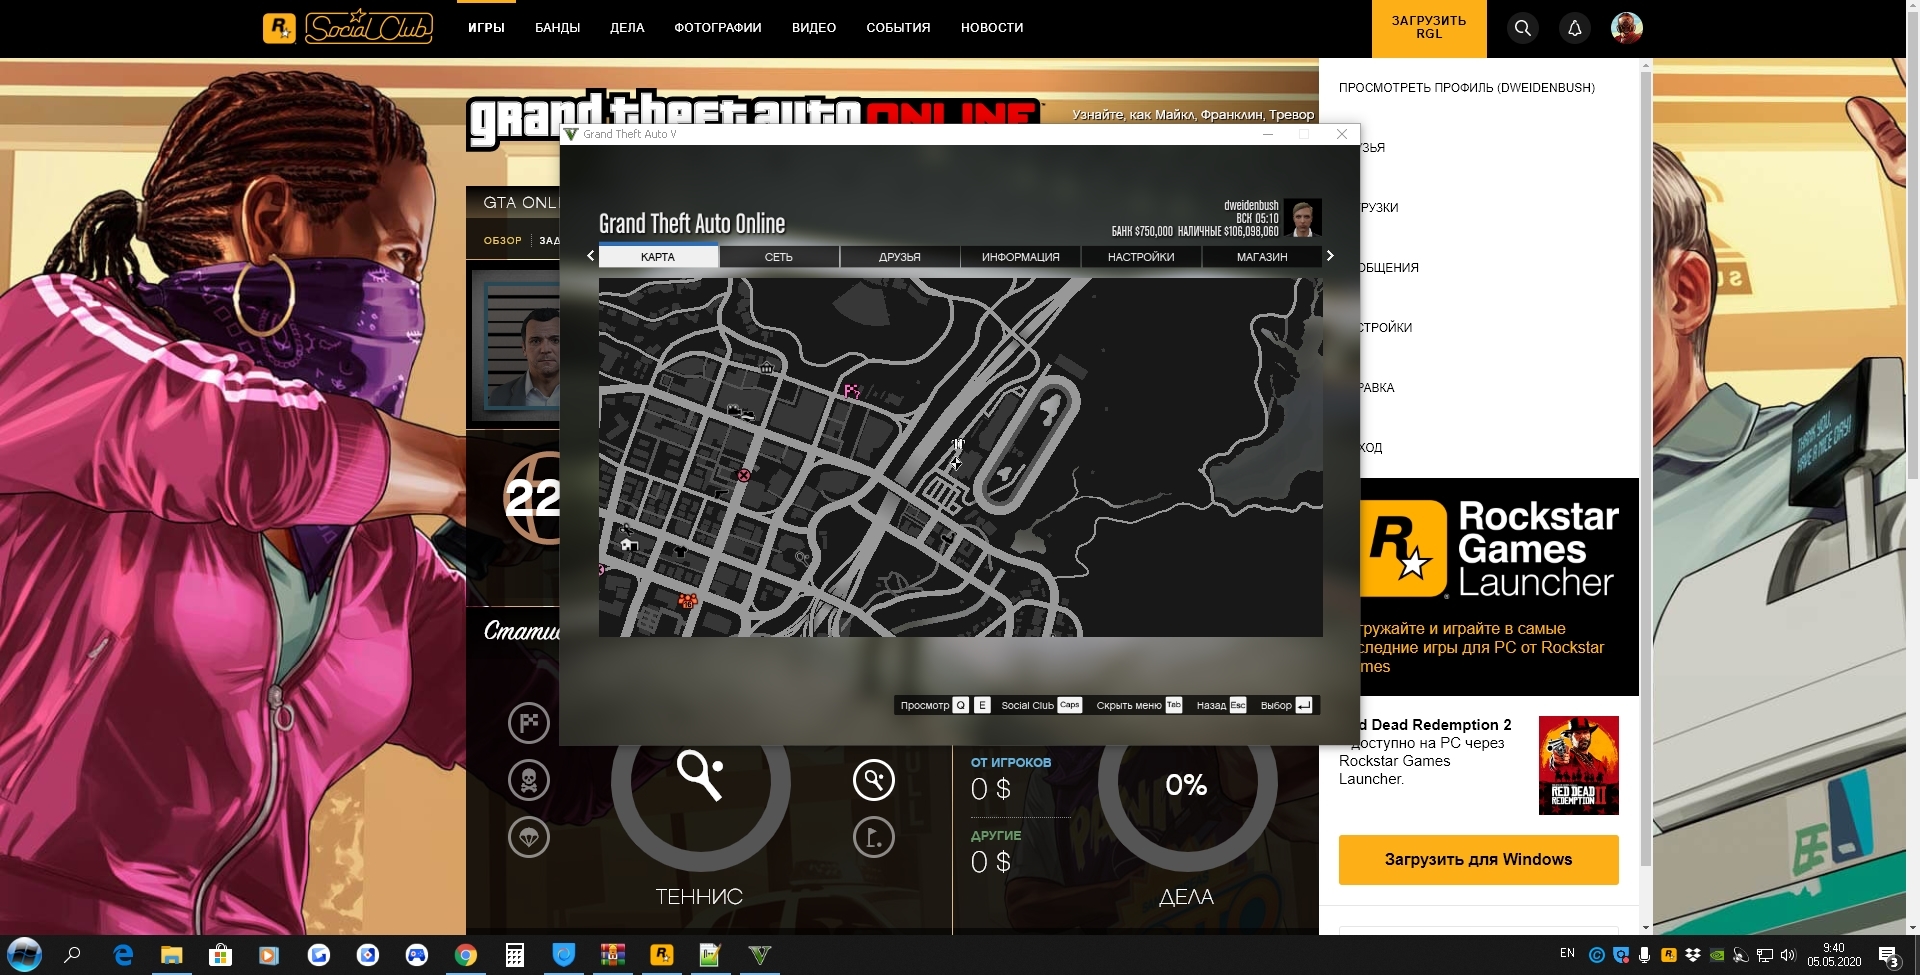Switch to the КАРТА tab in GTA Online
This screenshot has width=1920, height=975.
click(658, 257)
